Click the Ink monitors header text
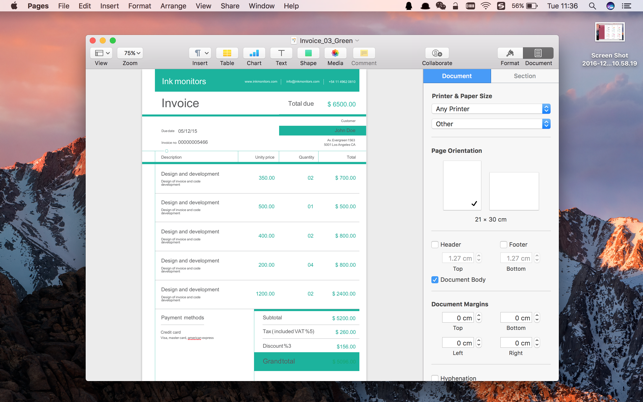 pos(184,81)
